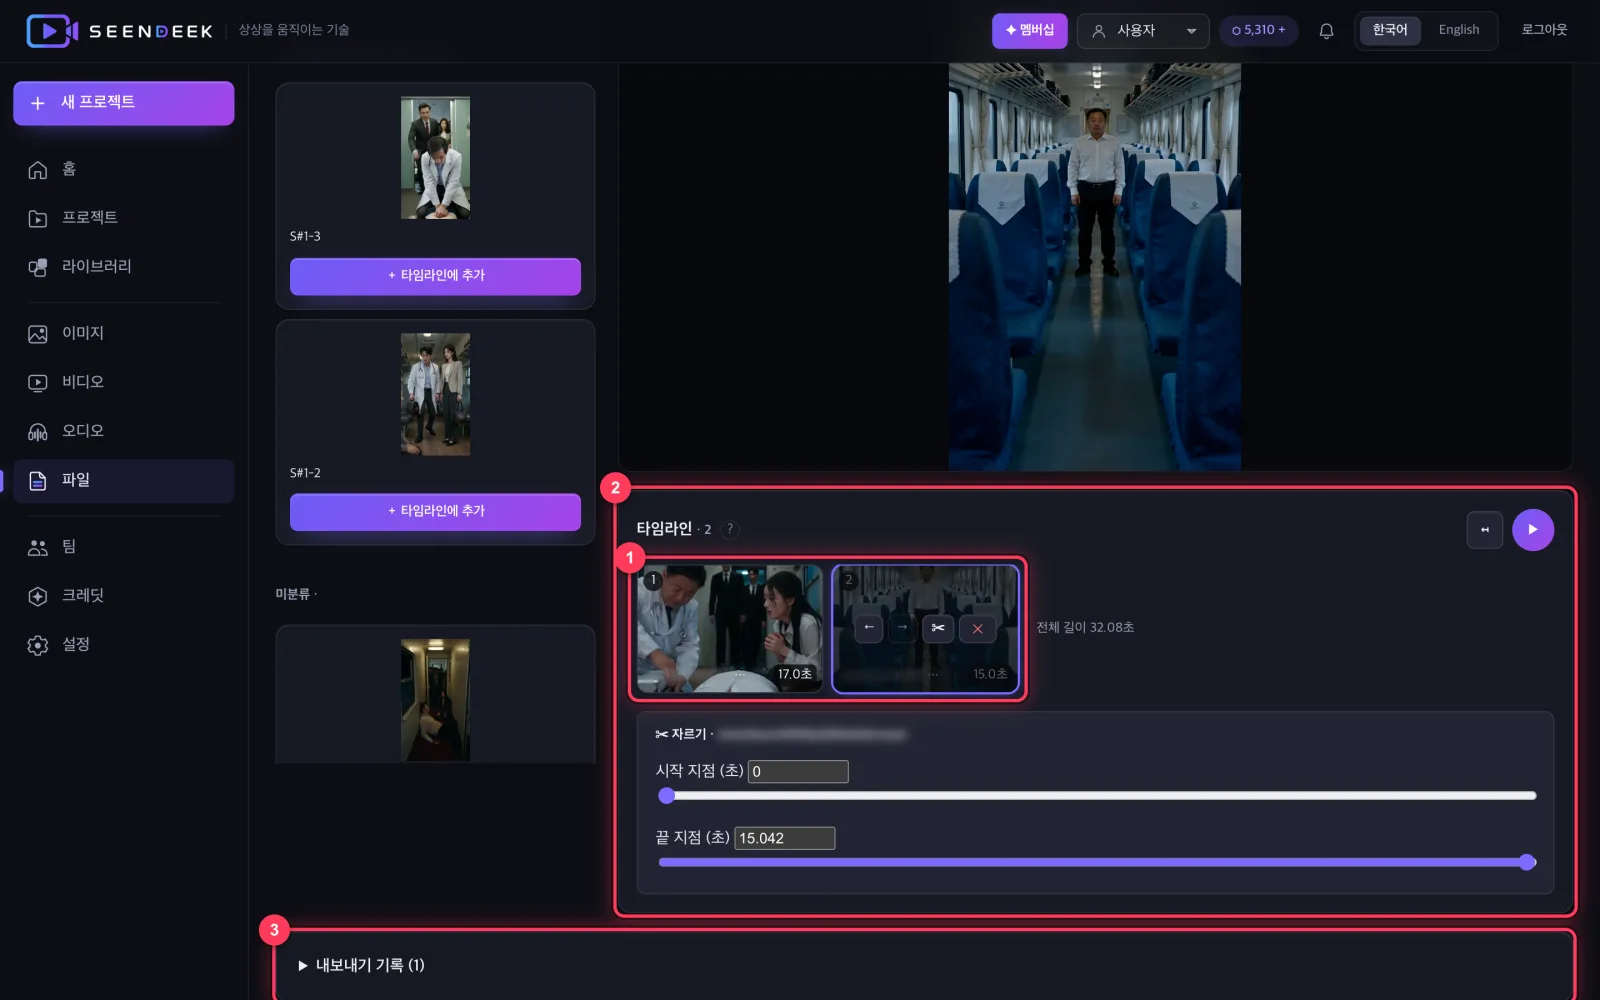The image size is (1600, 1000).
Task: Add S#1-3 clip to timeline
Action: 435,276
